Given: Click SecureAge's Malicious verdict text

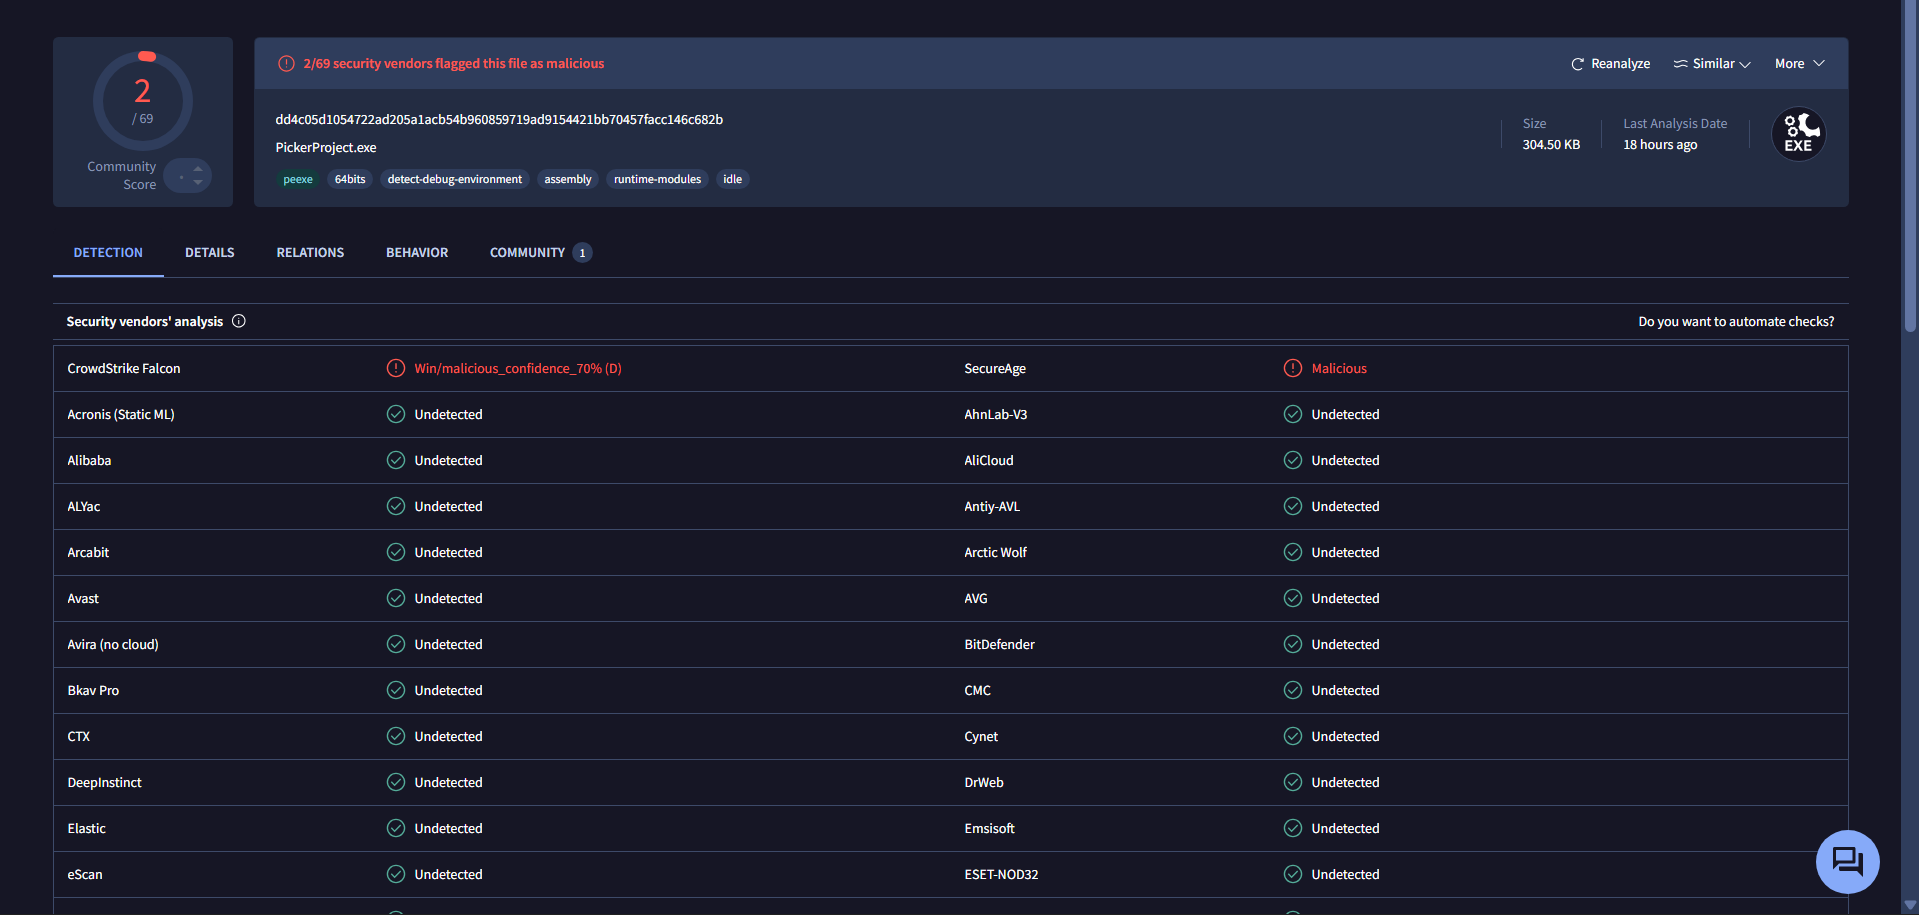Looking at the screenshot, I should pos(1339,369).
